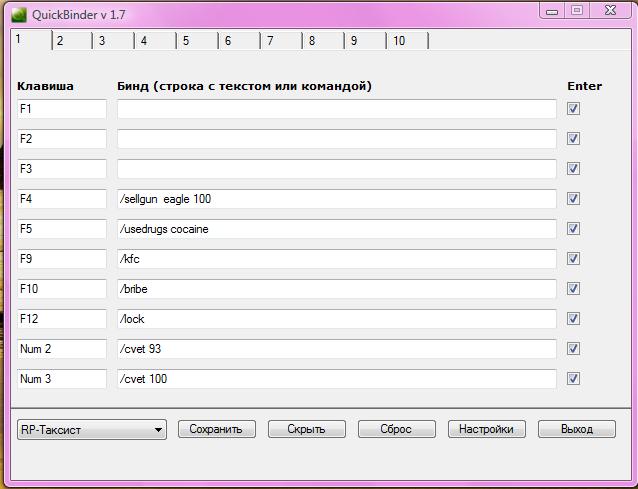Click the Выход exit button
Viewport: 638px width, 489px height.
point(577,429)
